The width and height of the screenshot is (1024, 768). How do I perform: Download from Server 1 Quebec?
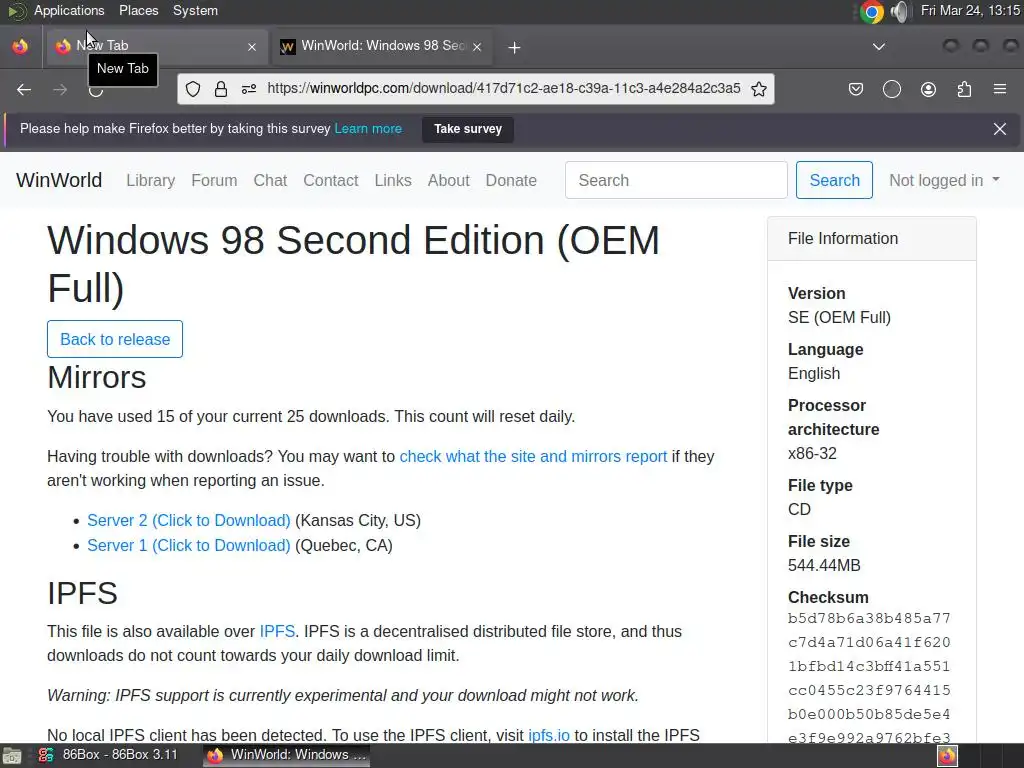coord(189,545)
